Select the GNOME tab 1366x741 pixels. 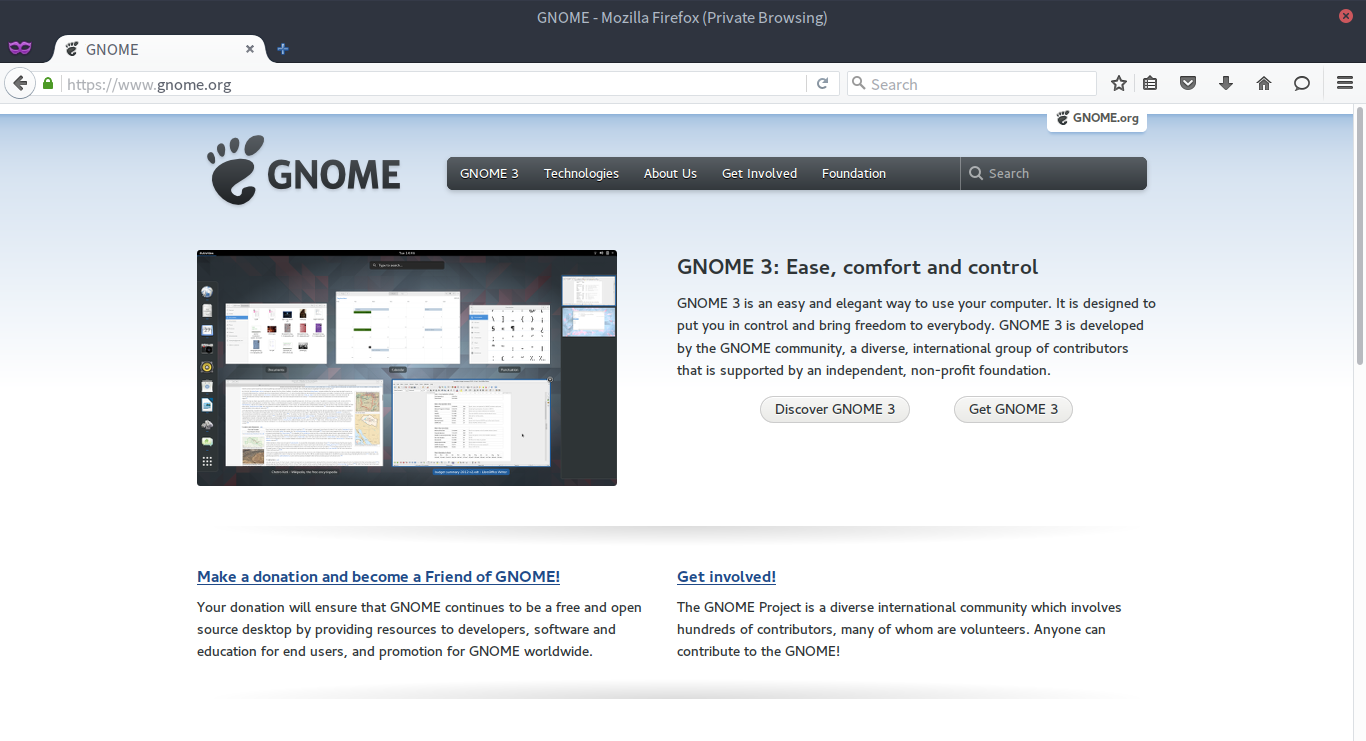pos(160,49)
